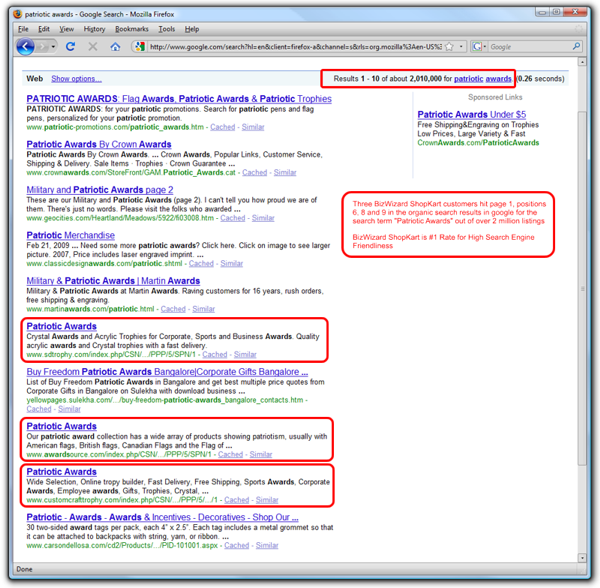
Task: Click the scrollbar down arrow
Action: [582, 558]
